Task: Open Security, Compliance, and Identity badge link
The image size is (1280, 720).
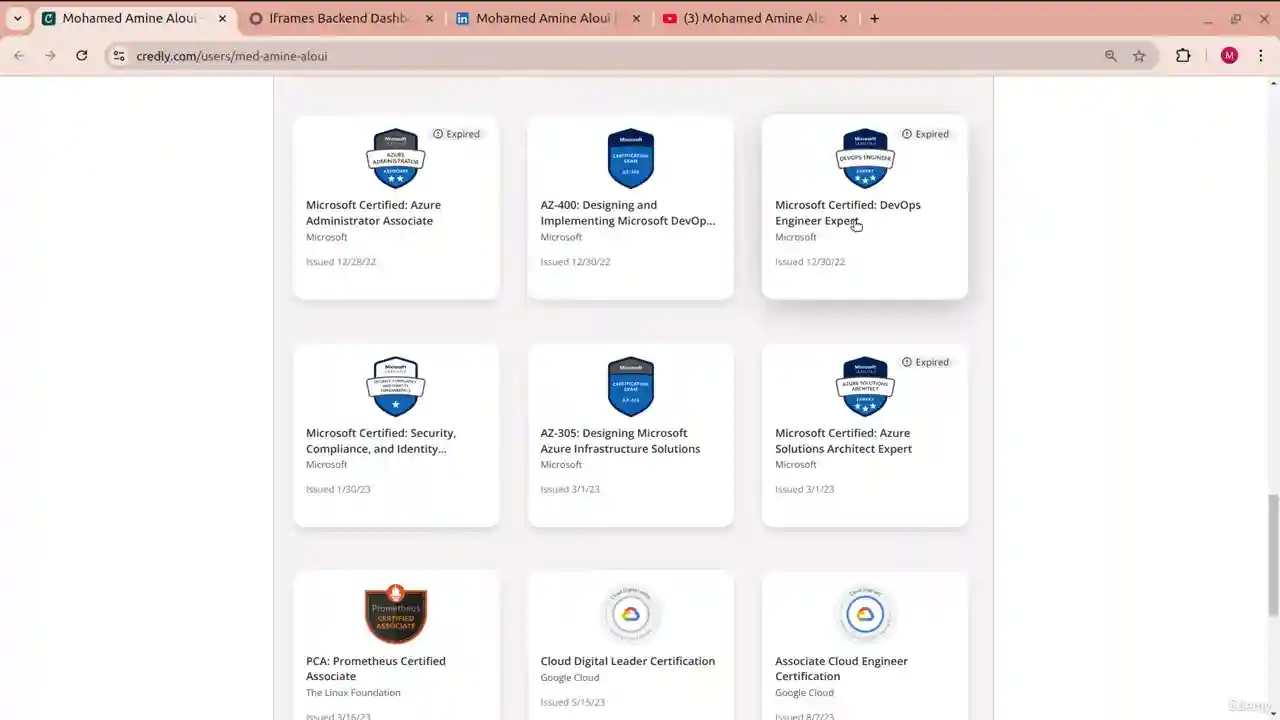Action: (381, 441)
